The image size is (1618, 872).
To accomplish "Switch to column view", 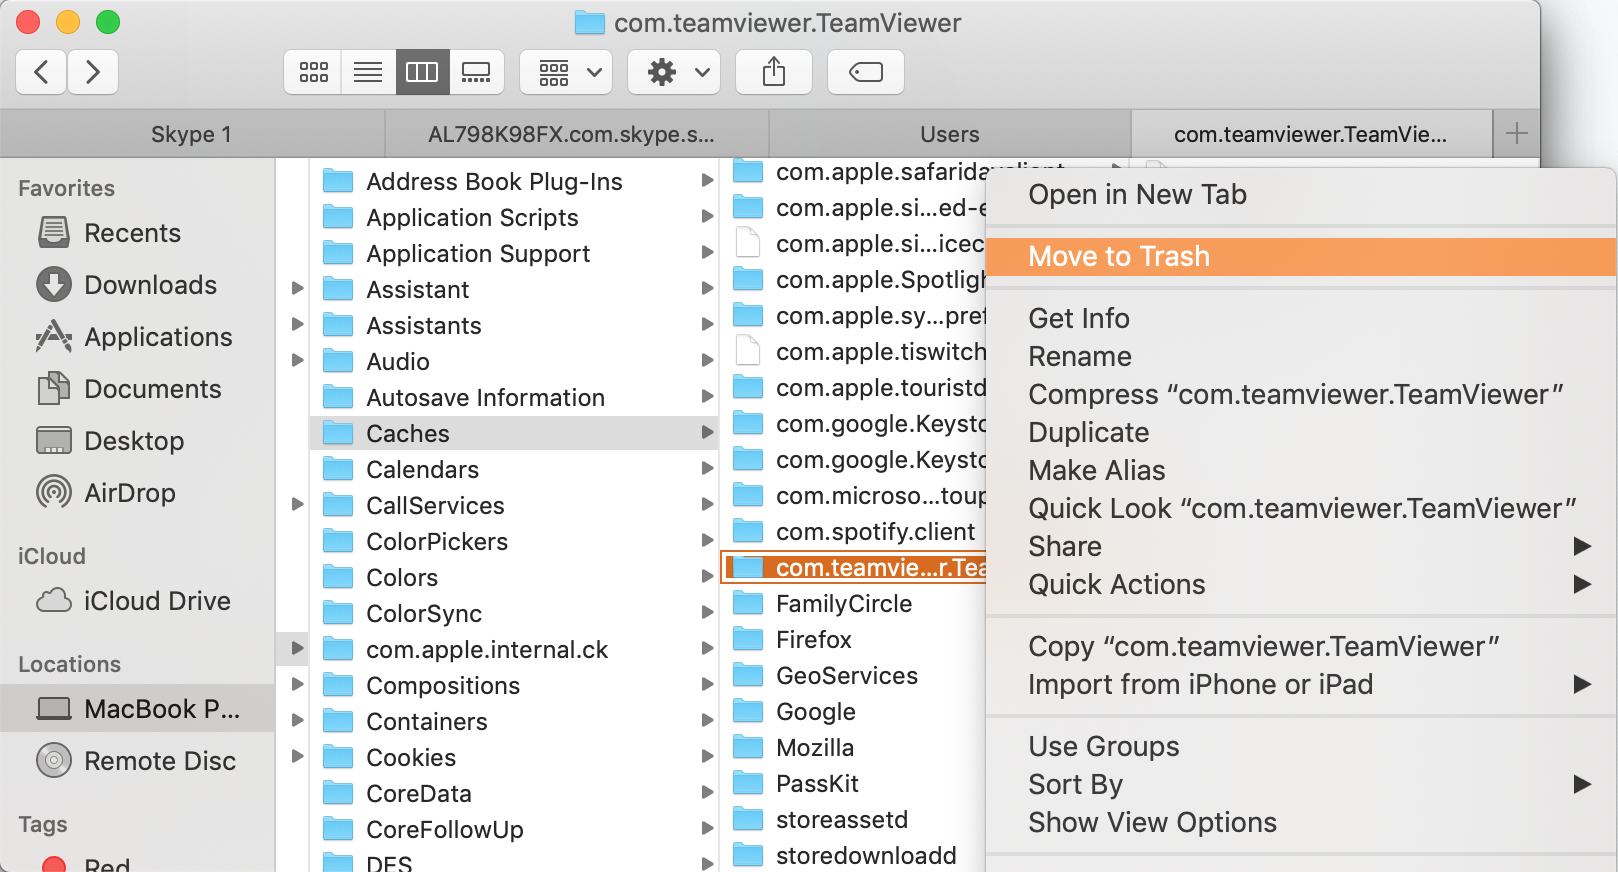I will 422,72.
